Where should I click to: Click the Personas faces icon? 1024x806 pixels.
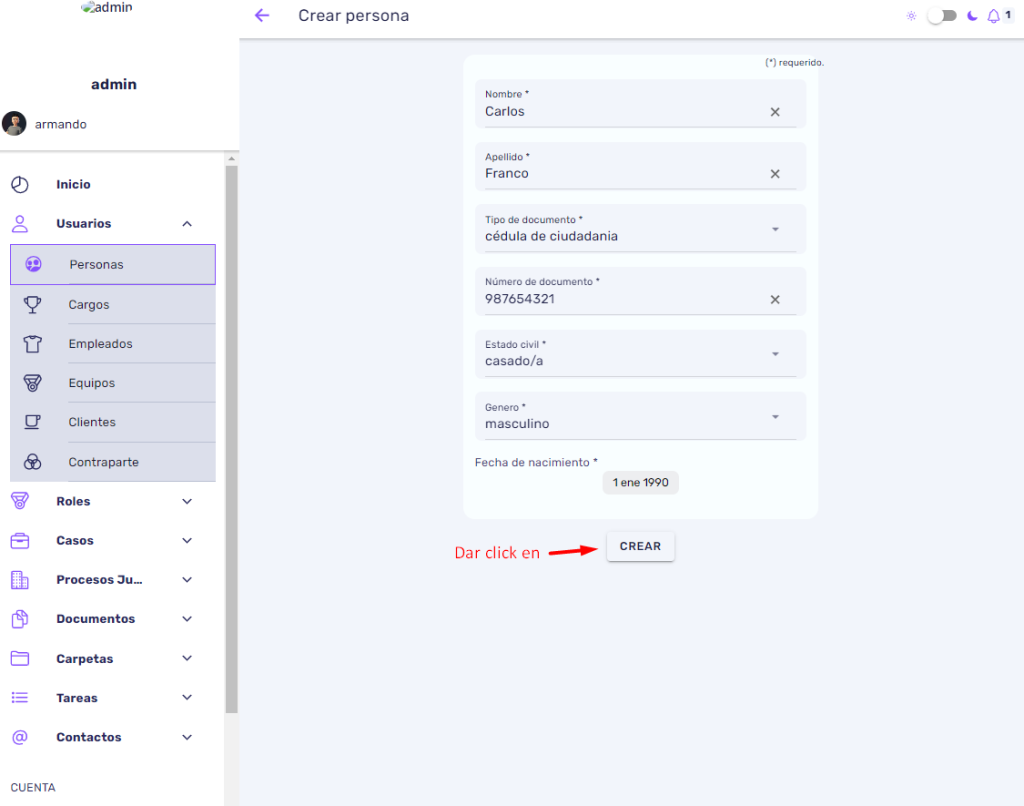click(x=33, y=264)
